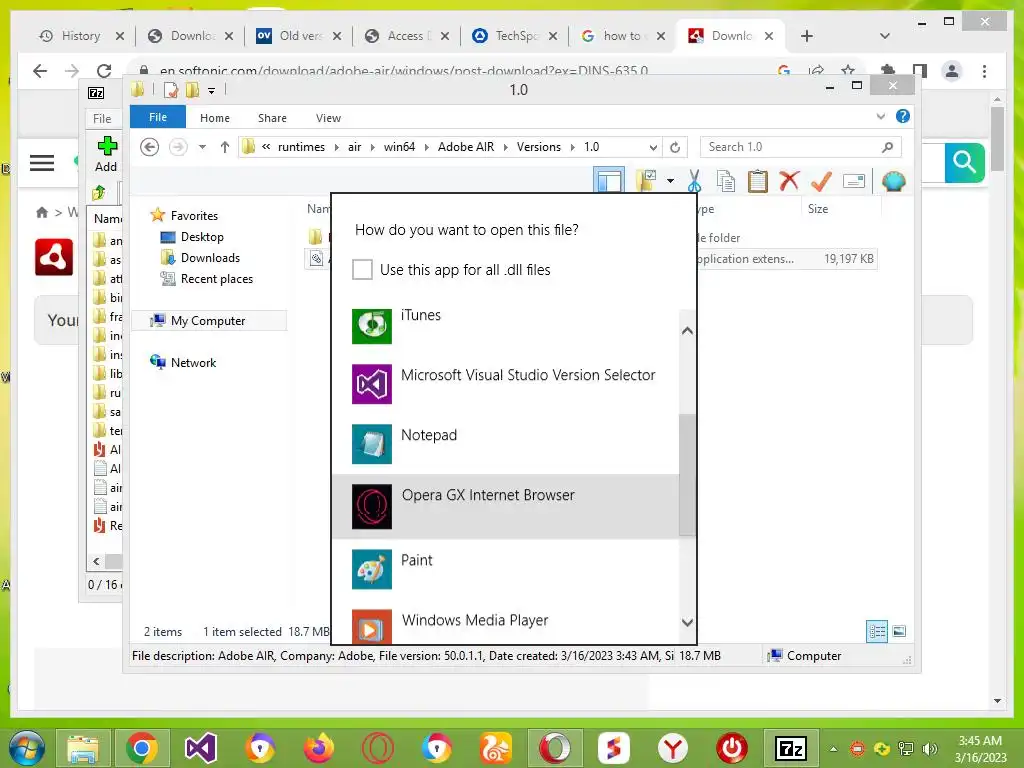Open Visual Studio from the taskbar

pyautogui.click(x=200, y=748)
